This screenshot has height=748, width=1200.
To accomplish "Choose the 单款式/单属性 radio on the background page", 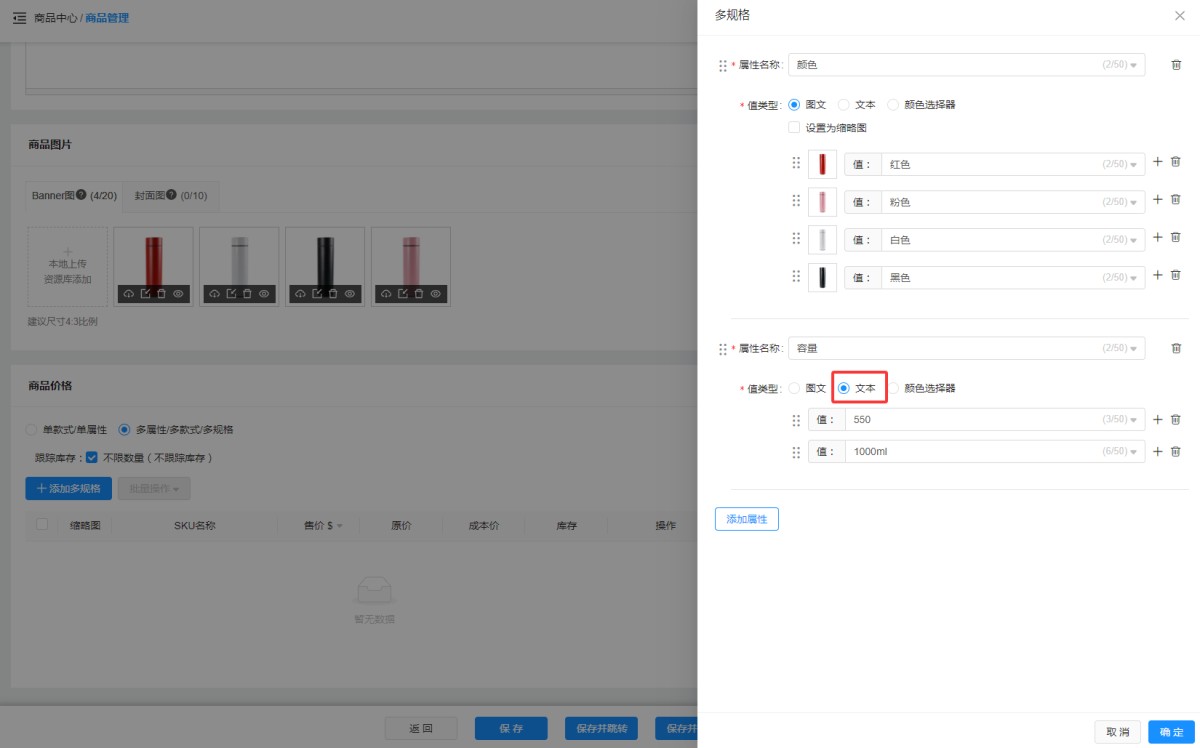I will (31, 430).
